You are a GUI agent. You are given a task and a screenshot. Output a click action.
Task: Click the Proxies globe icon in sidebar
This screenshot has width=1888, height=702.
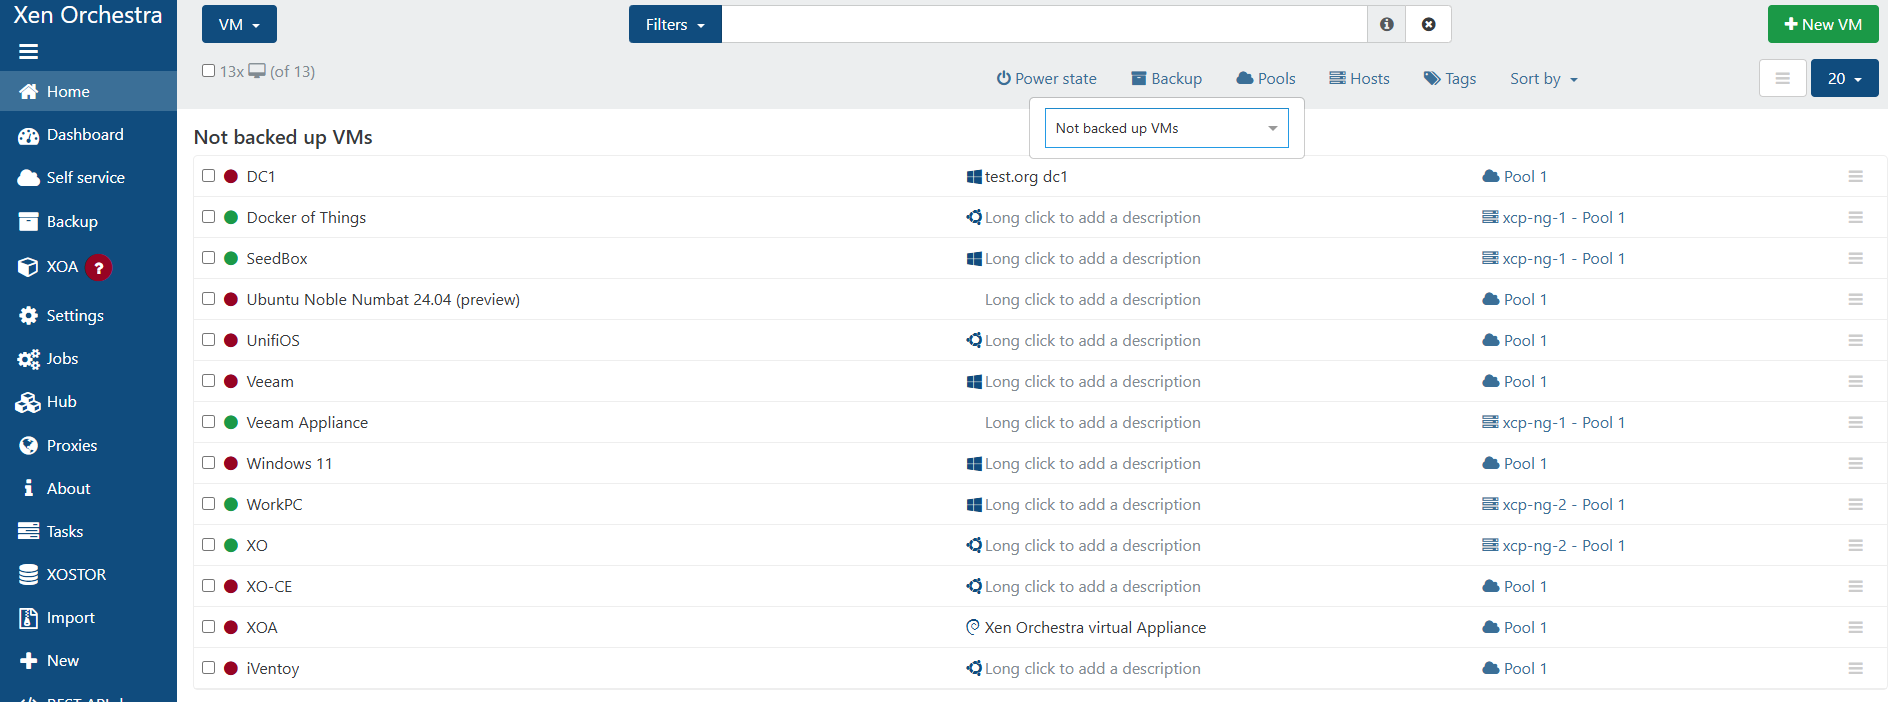coord(29,446)
